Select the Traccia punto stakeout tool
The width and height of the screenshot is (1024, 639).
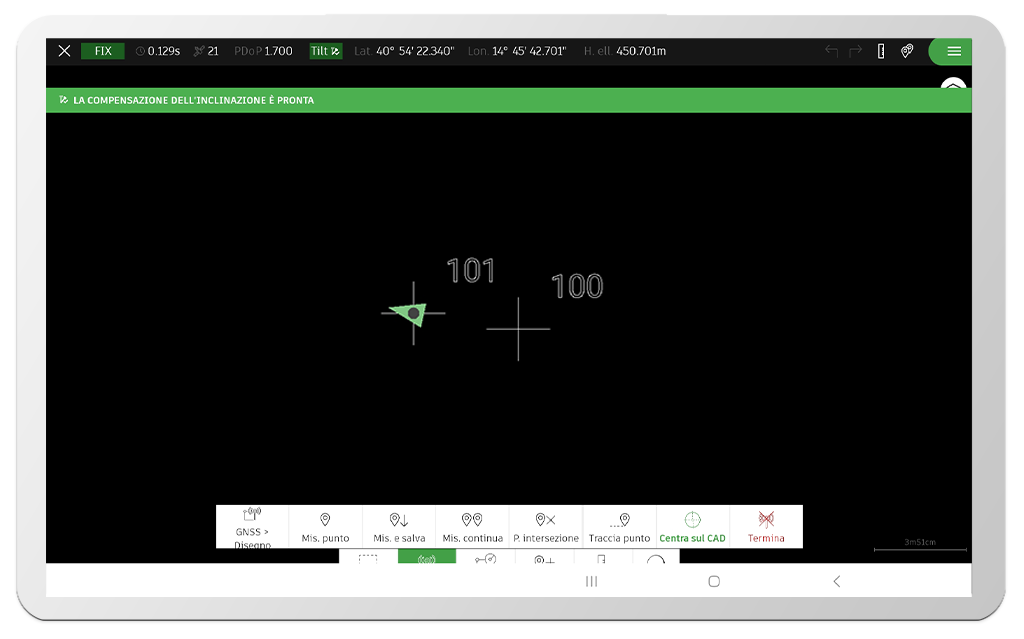click(620, 527)
